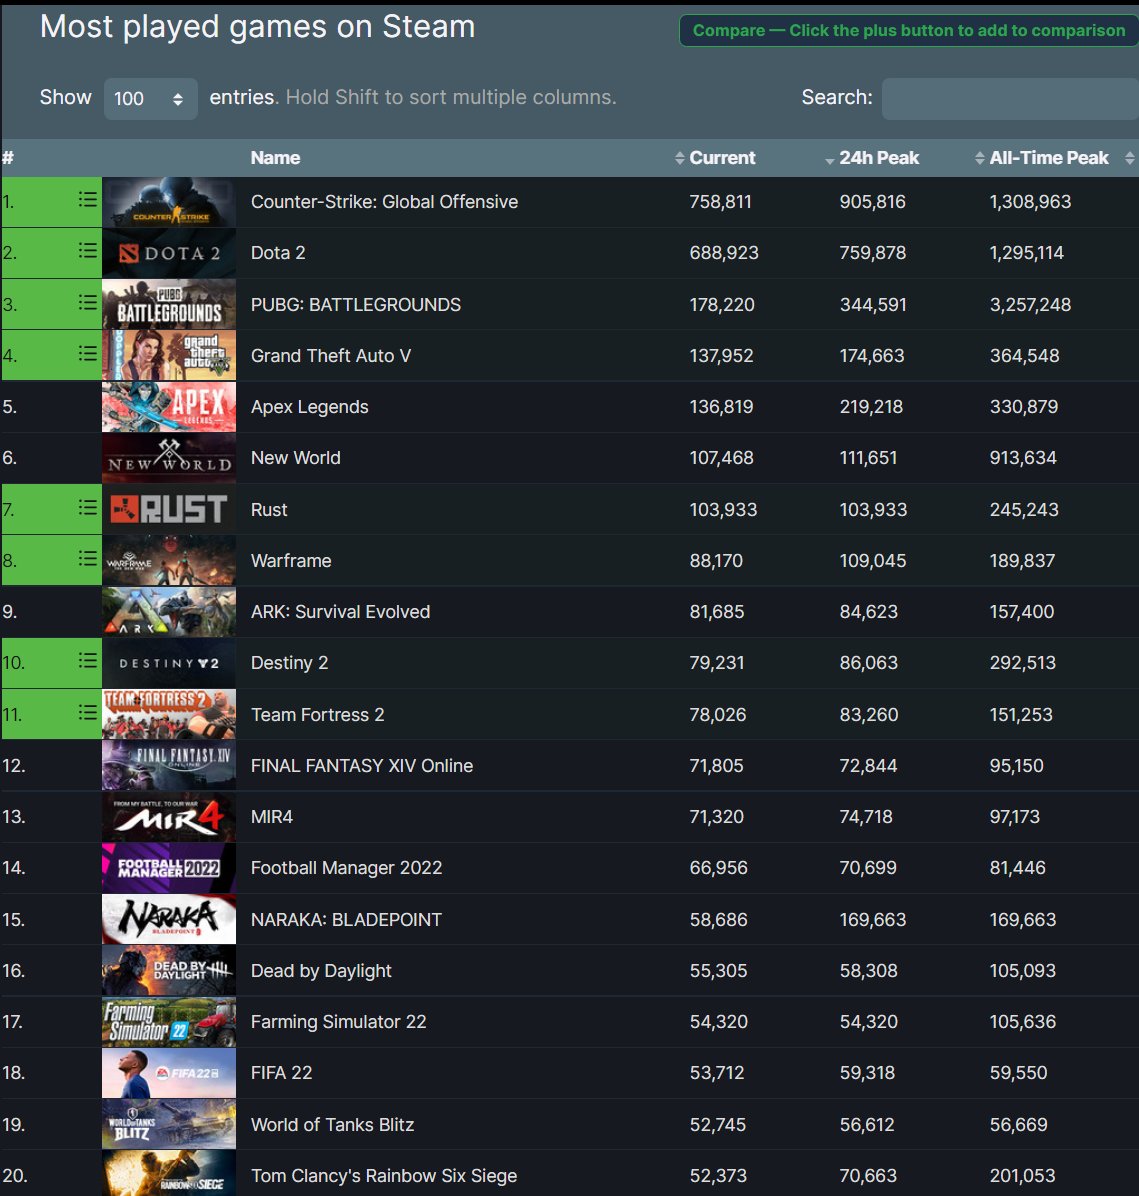Click the Farming Simulator 22 thumbnail

(x=169, y=1022)
